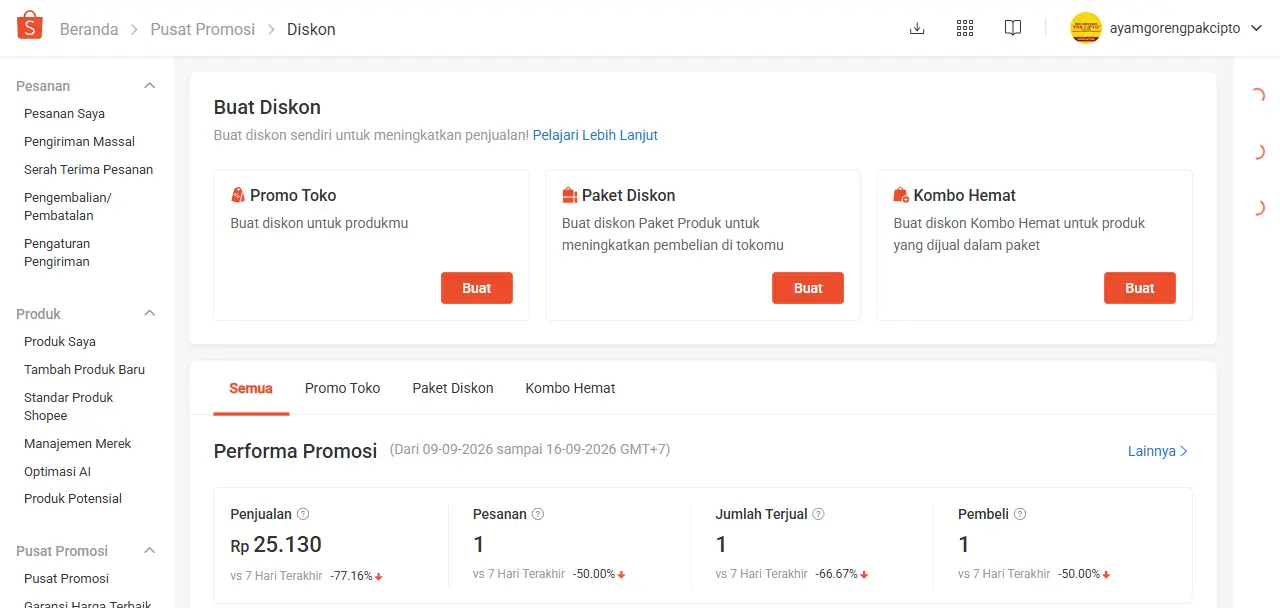The image size is (1280, 608).
Task: Switch to the Promo Toko tab
Action: [343, 388]
